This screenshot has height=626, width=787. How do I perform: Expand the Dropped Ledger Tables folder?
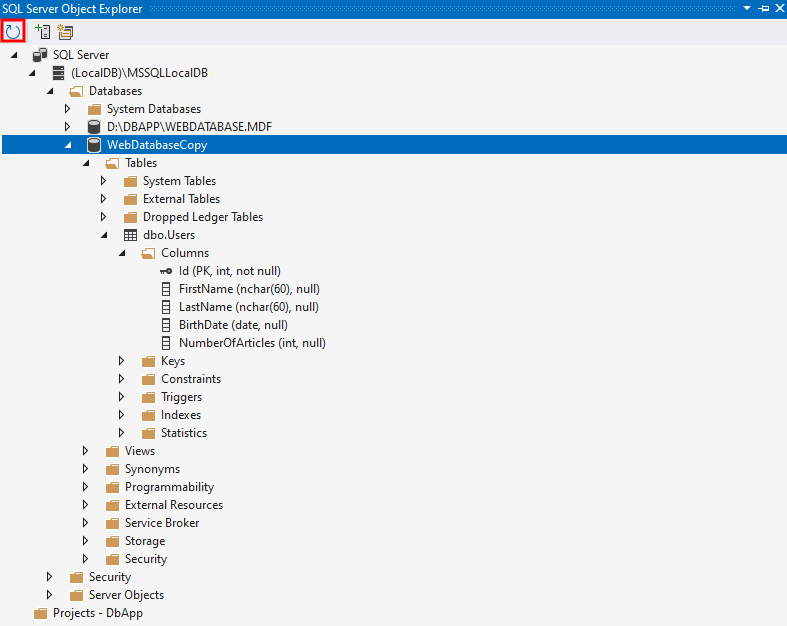click(x=103, y=217)
